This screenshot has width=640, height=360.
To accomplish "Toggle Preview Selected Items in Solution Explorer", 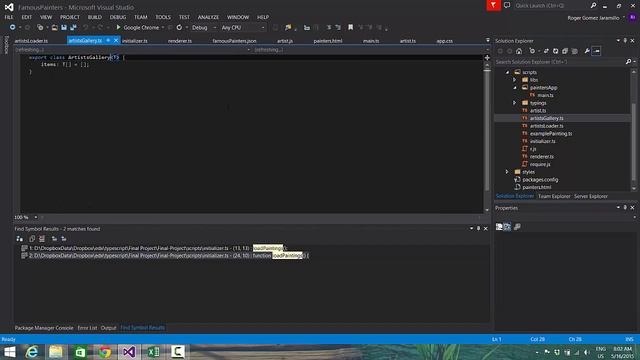I will coord(596,51).
